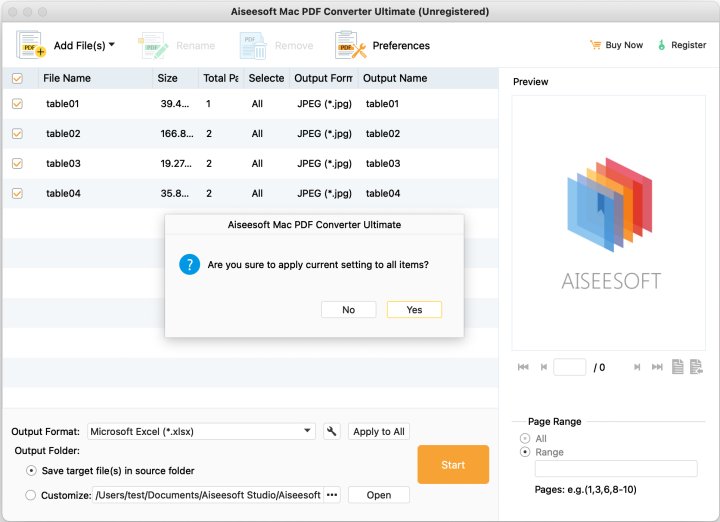This screenshot has width=720, height=522.
Task: Select the table04 file name
Action: pyautogui.click(x=63, y=193)
